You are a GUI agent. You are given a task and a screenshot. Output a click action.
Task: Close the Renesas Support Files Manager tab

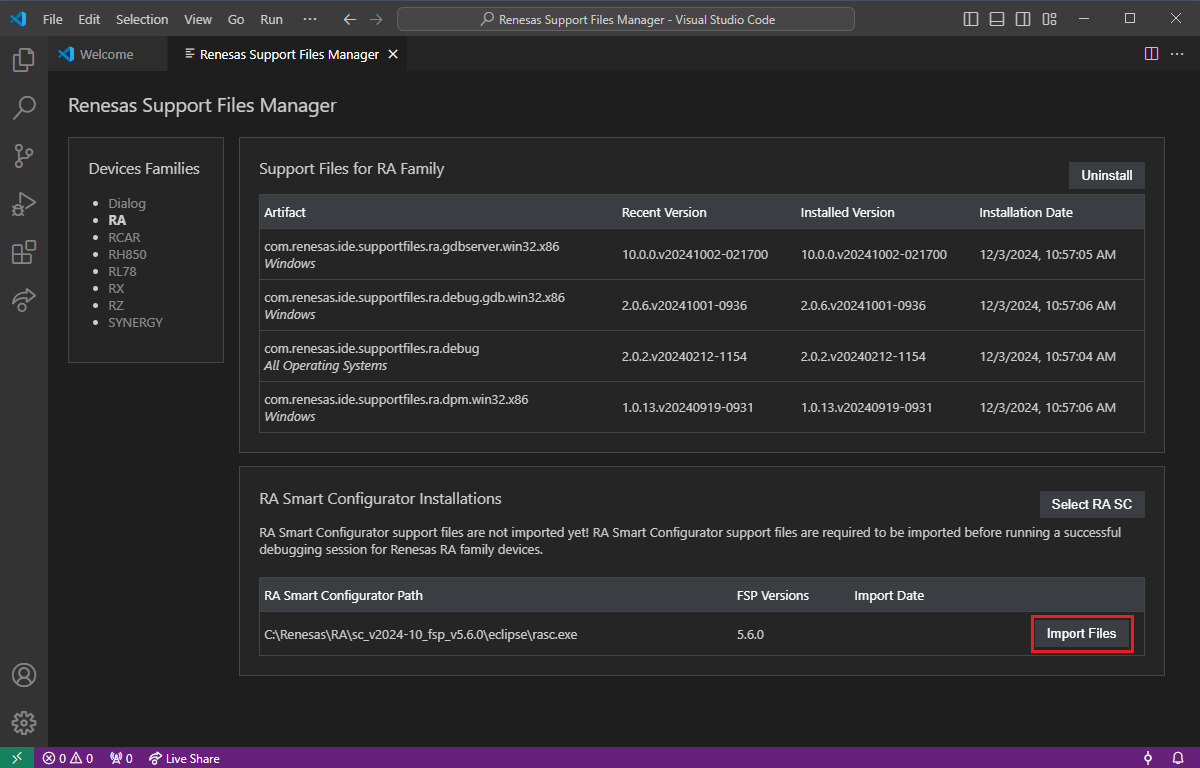(393, 55)
